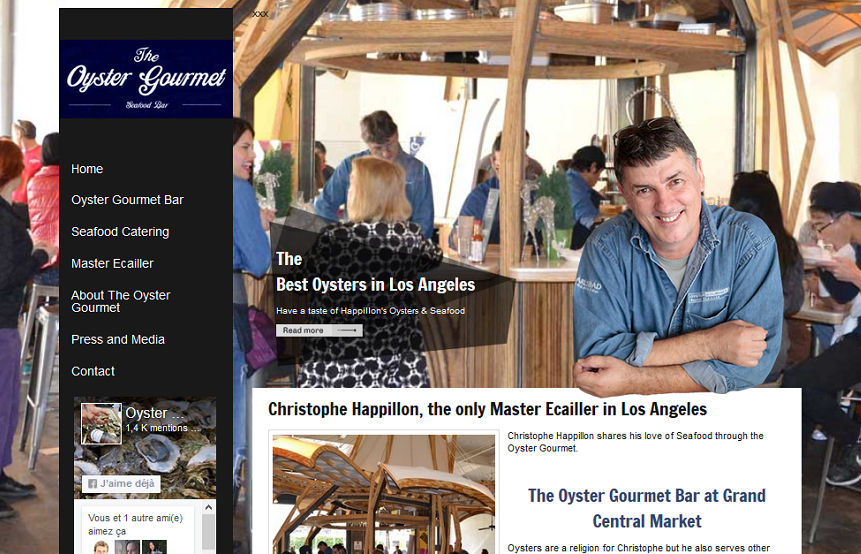Visit Press and Media page
The image size is (861, 554).
pos(118,340)
